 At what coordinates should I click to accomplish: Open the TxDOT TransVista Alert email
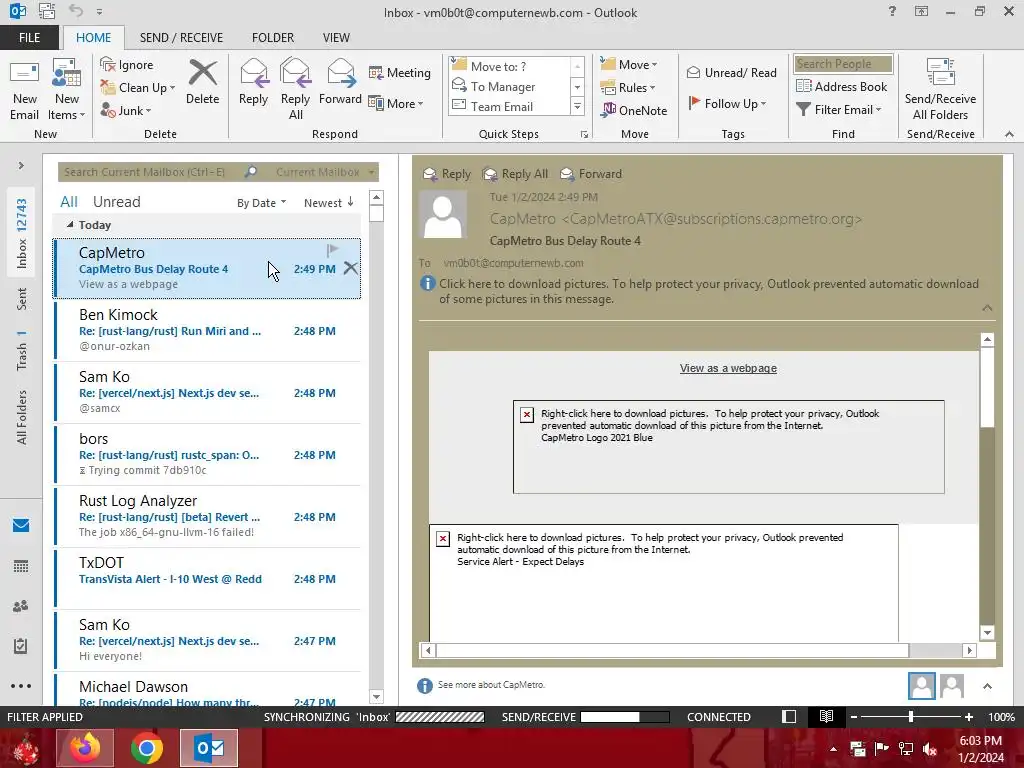208,578
